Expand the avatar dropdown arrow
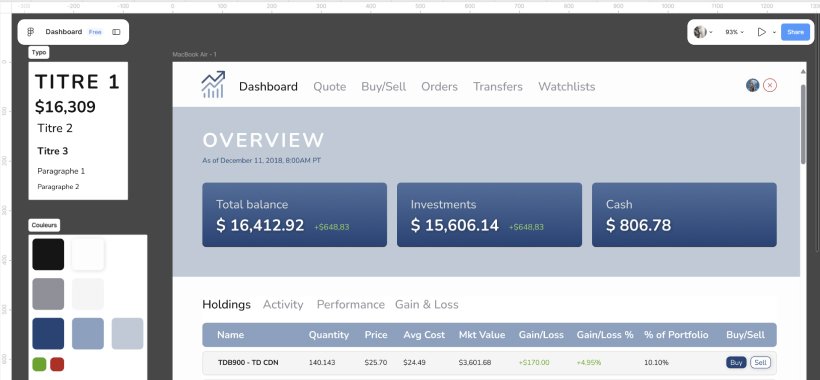Image resolution: width=820 pixels, height=380 pixels. tap(711, 32)
